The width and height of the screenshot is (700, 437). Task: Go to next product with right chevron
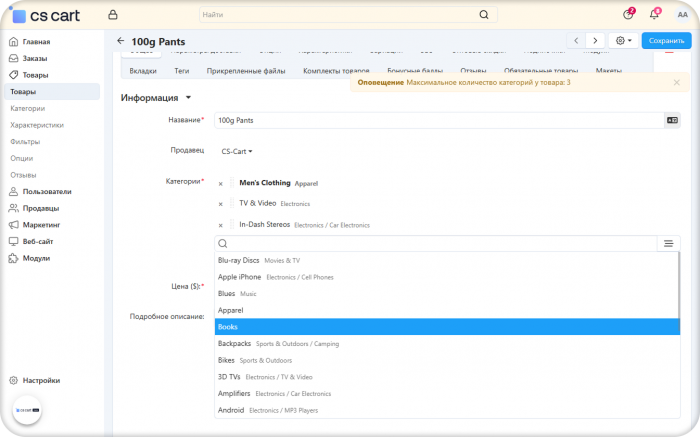click(595, 41)
